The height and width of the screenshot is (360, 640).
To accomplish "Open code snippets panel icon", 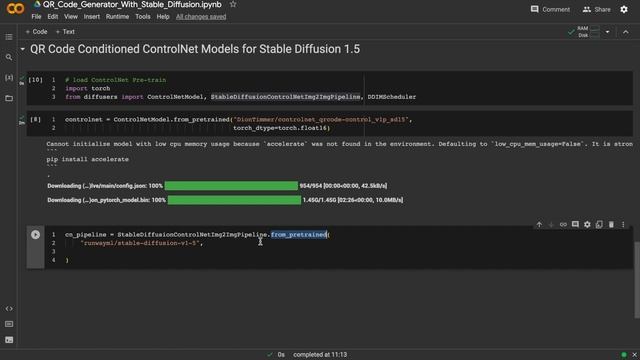I will (9, 309).
